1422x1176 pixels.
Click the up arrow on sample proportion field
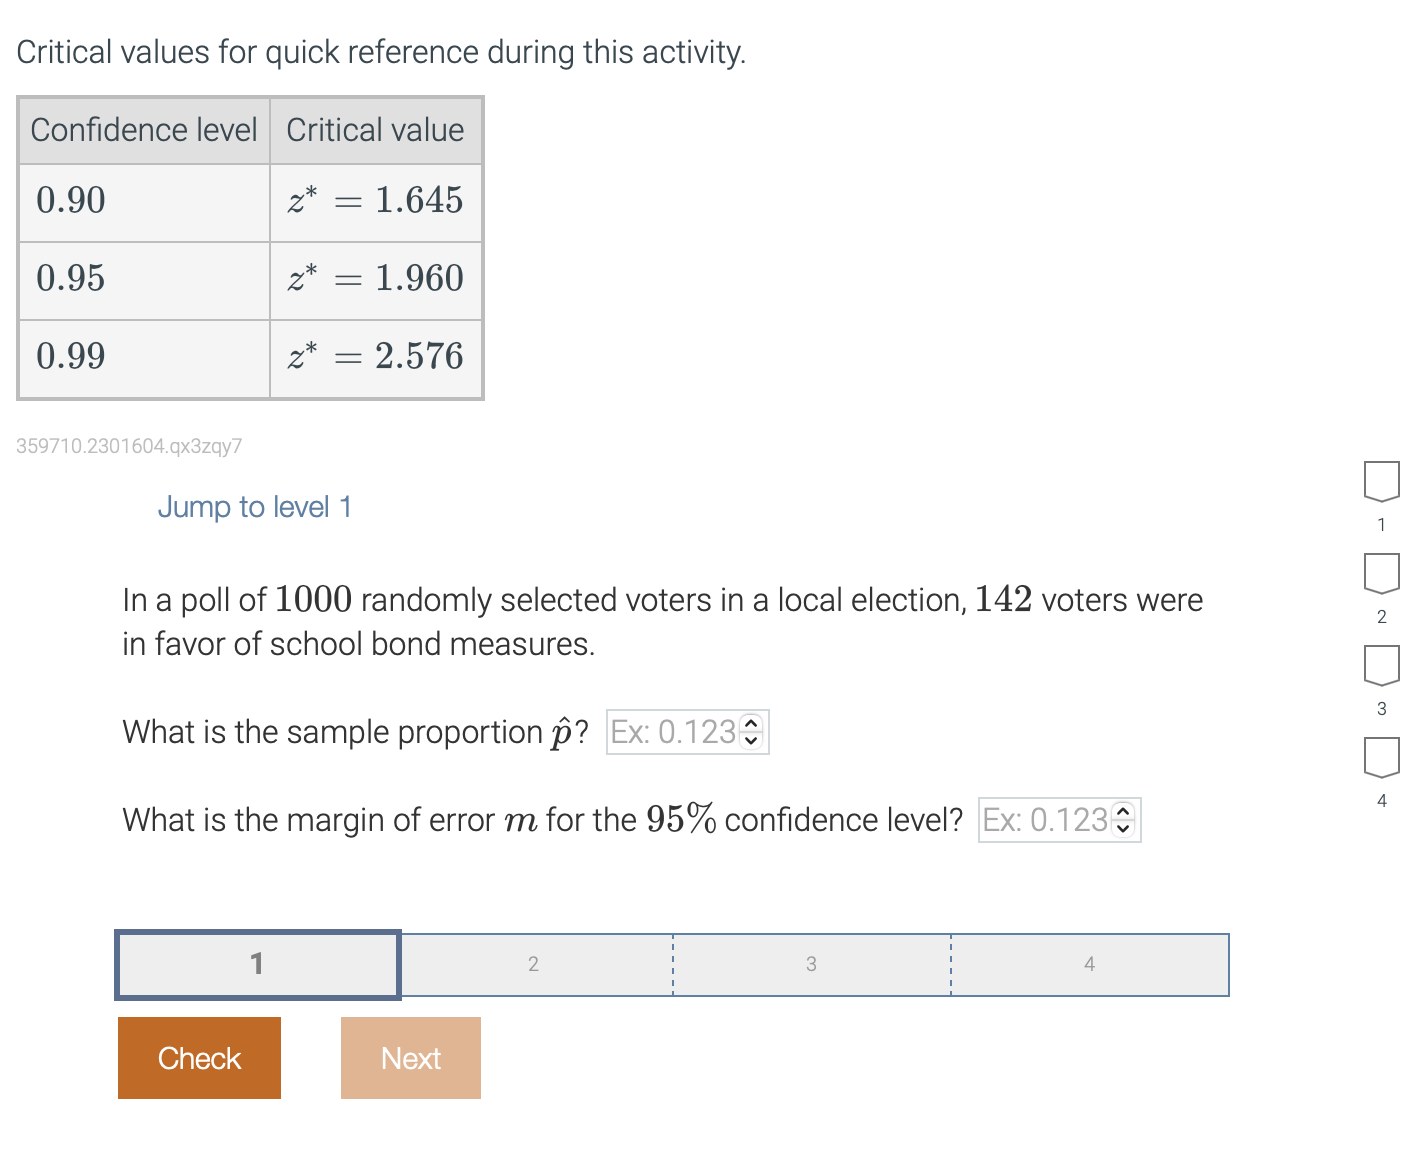[x=751, y=724]
